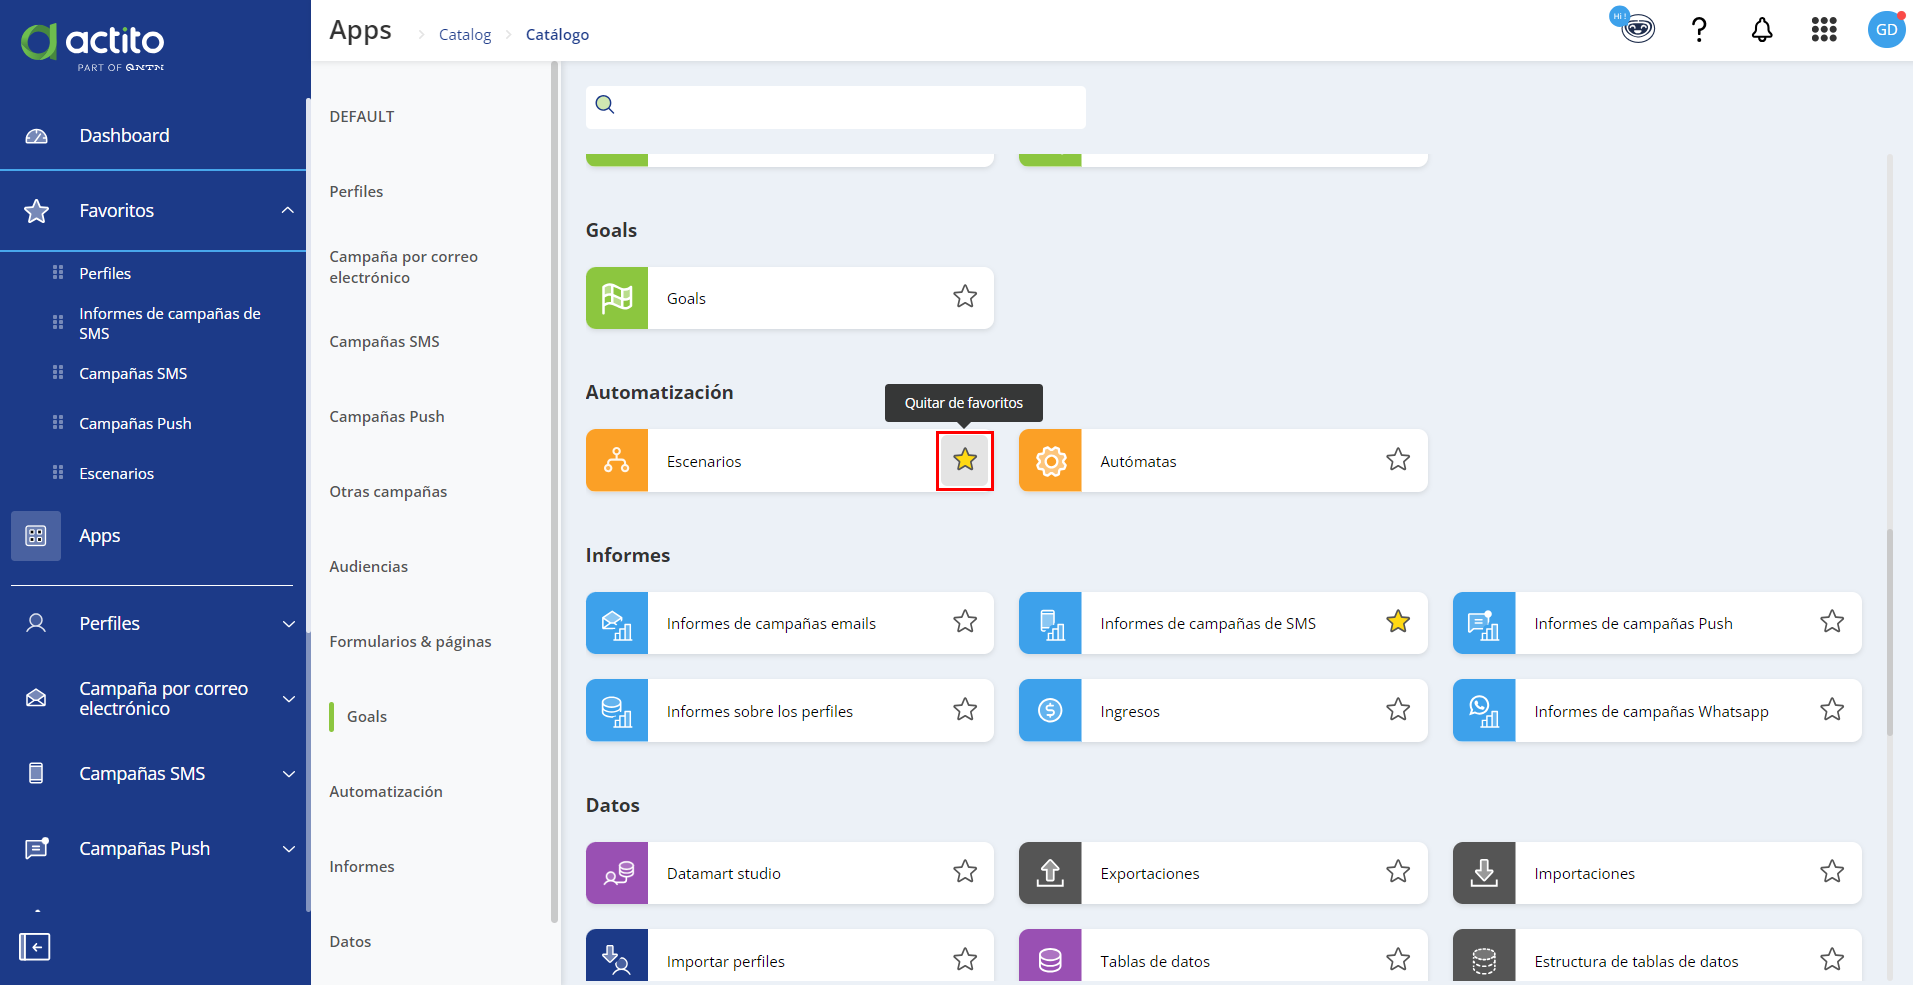Select Automatización catalog category
1913x985 pixels.
386,791
